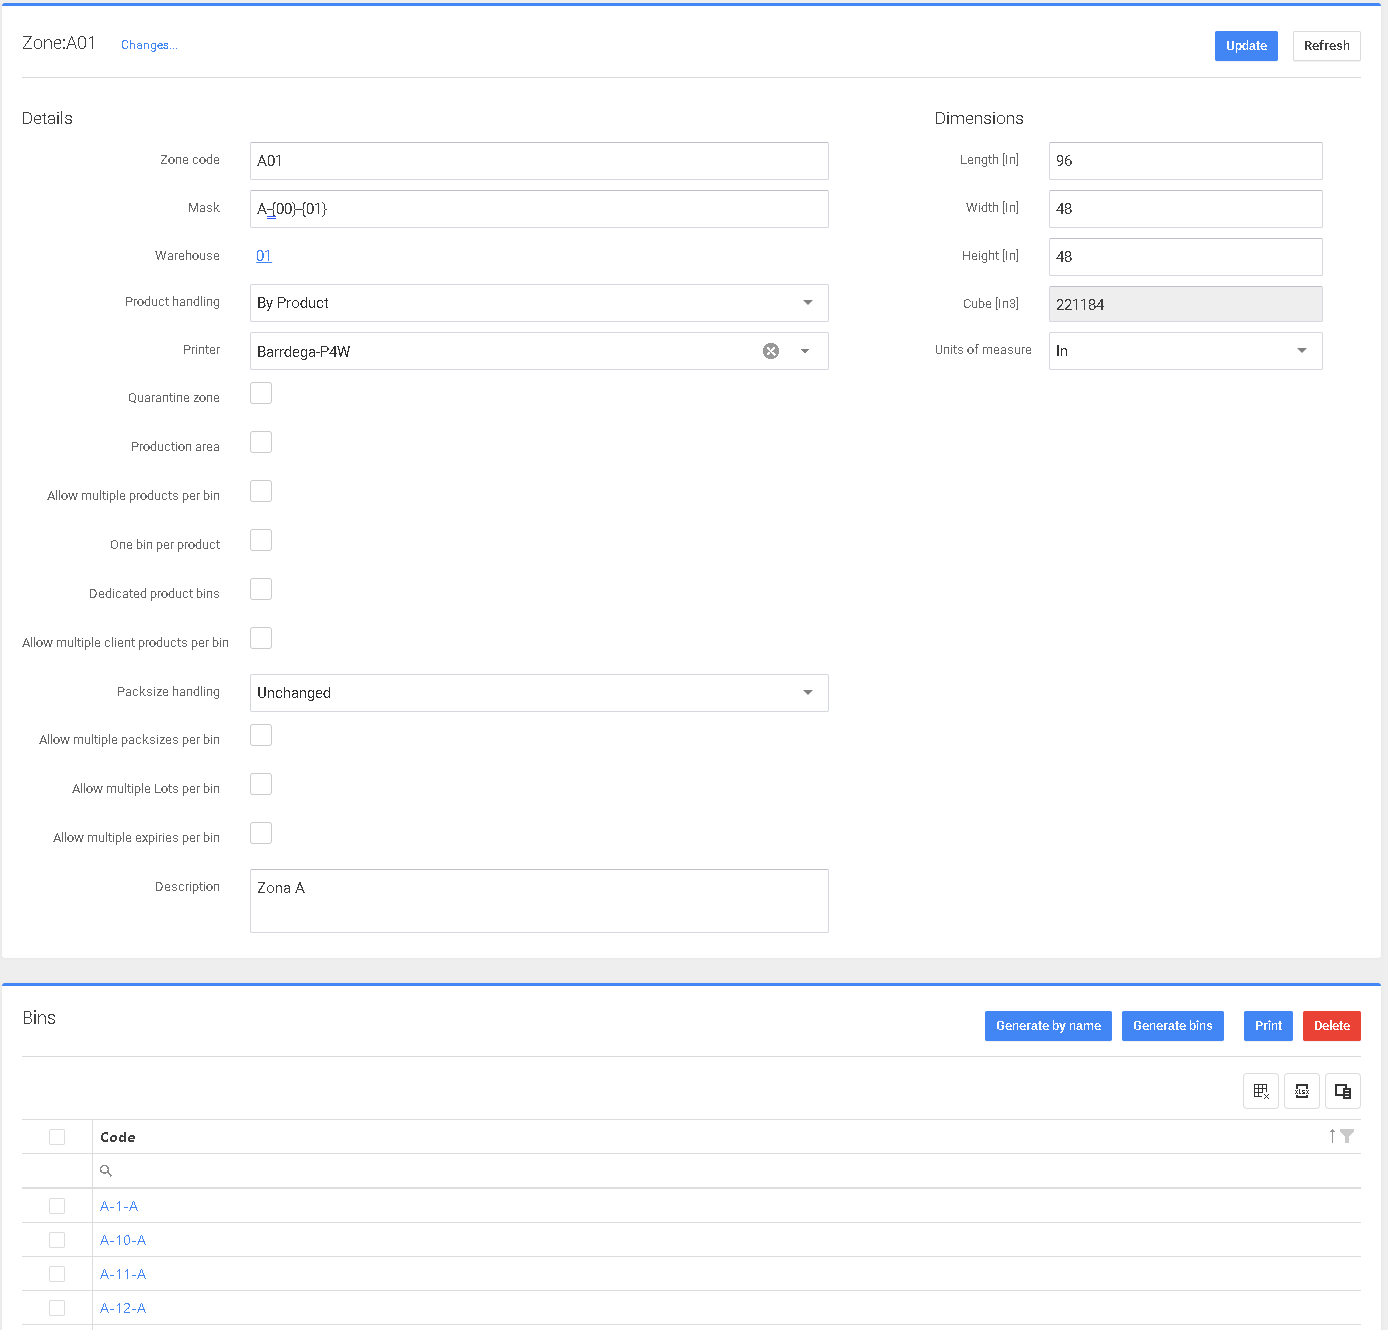The image size is (1388, 1330).
Task: Click the Code column filter funnel
Action: tap(1347, 1136)
